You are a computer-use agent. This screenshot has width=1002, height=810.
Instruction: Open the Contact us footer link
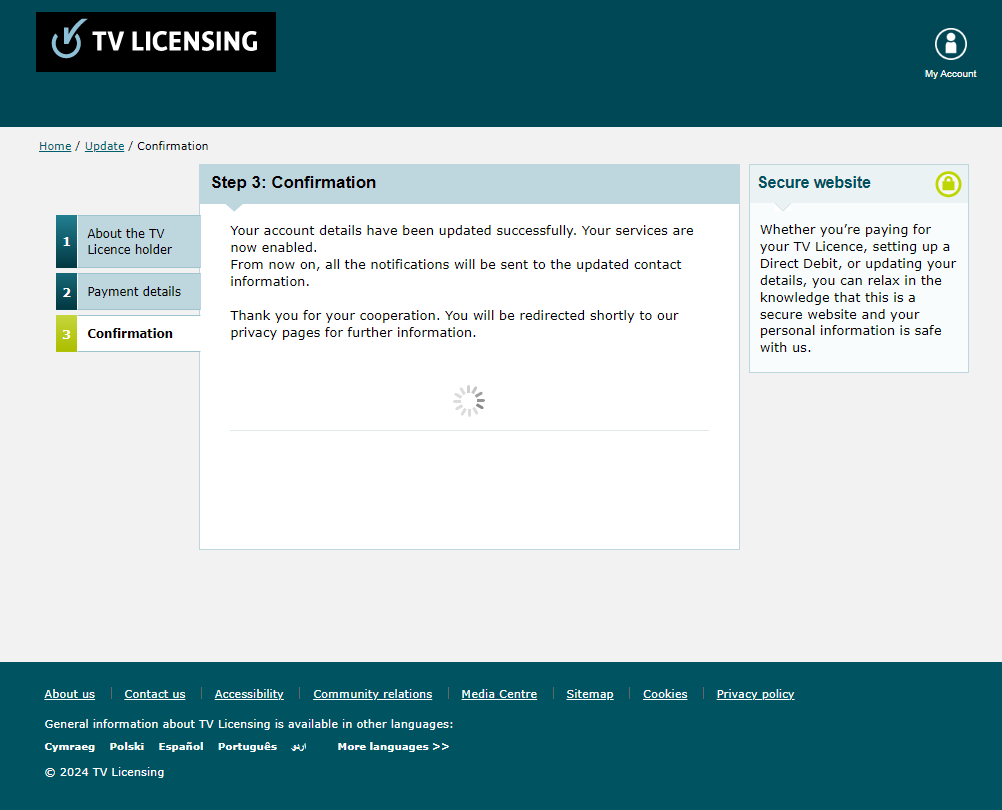[155, 694]
